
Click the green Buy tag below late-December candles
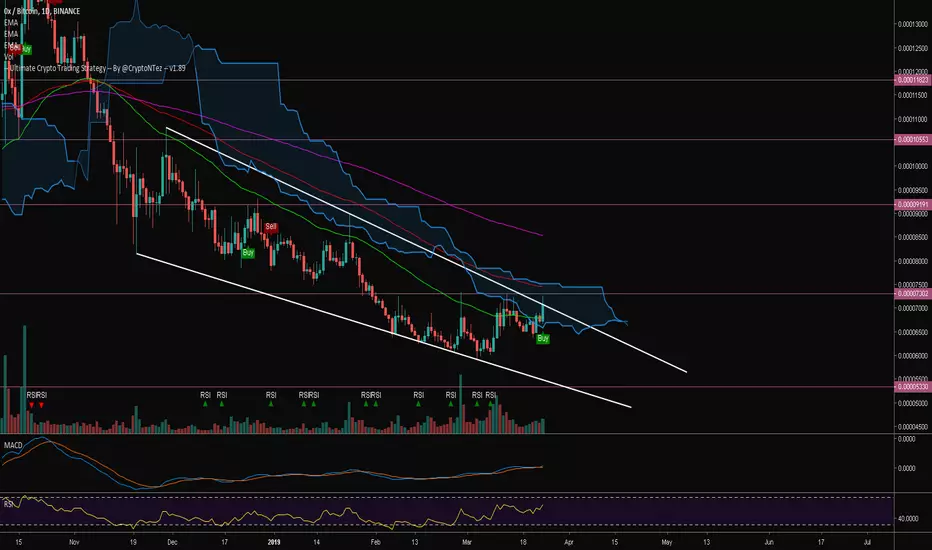(248, 253)
